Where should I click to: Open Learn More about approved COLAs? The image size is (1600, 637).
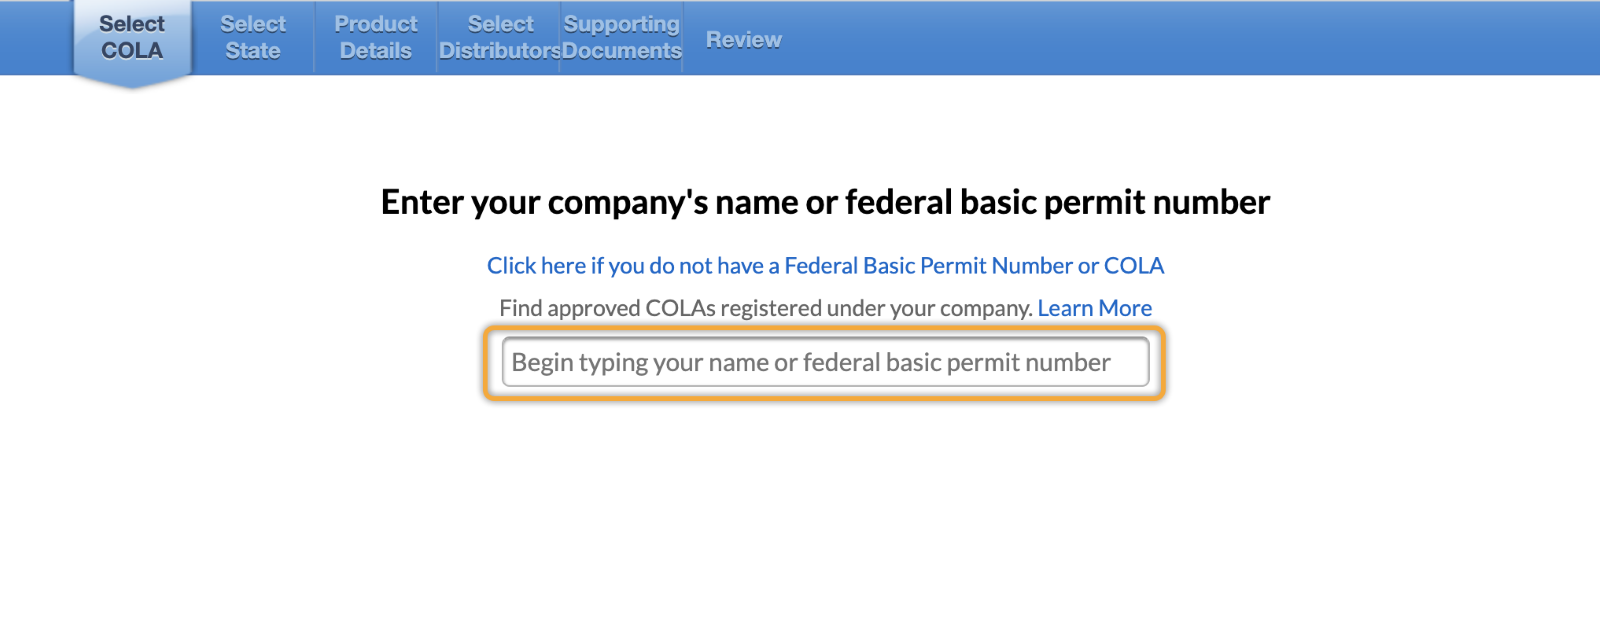coord(1095,308)
